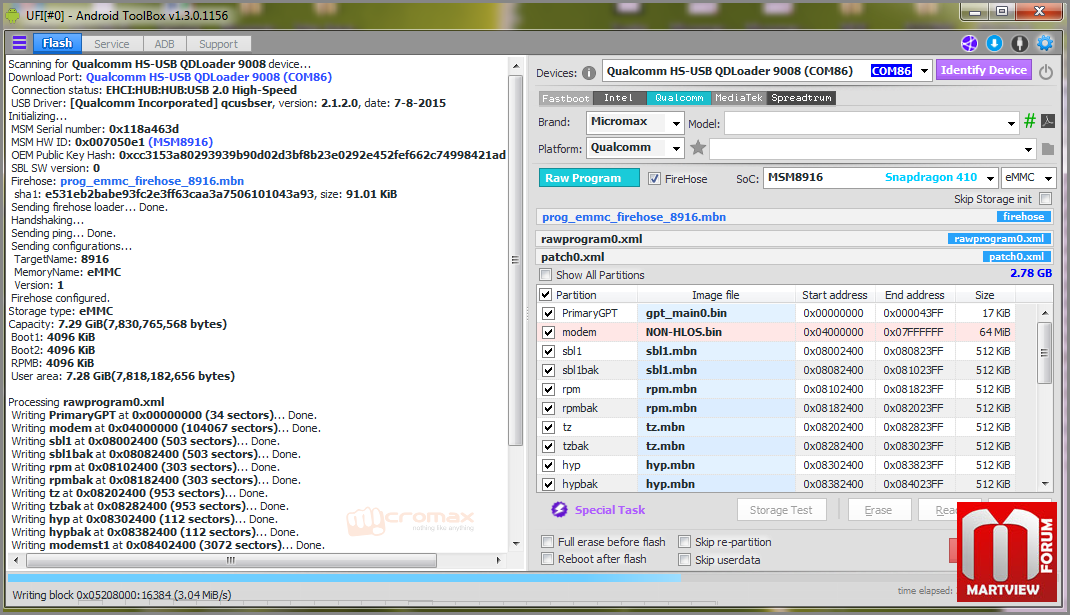The height and width of the screenshot is (615, 1070).
Task: Check Show All Partitions
Action: click(545, 275)
